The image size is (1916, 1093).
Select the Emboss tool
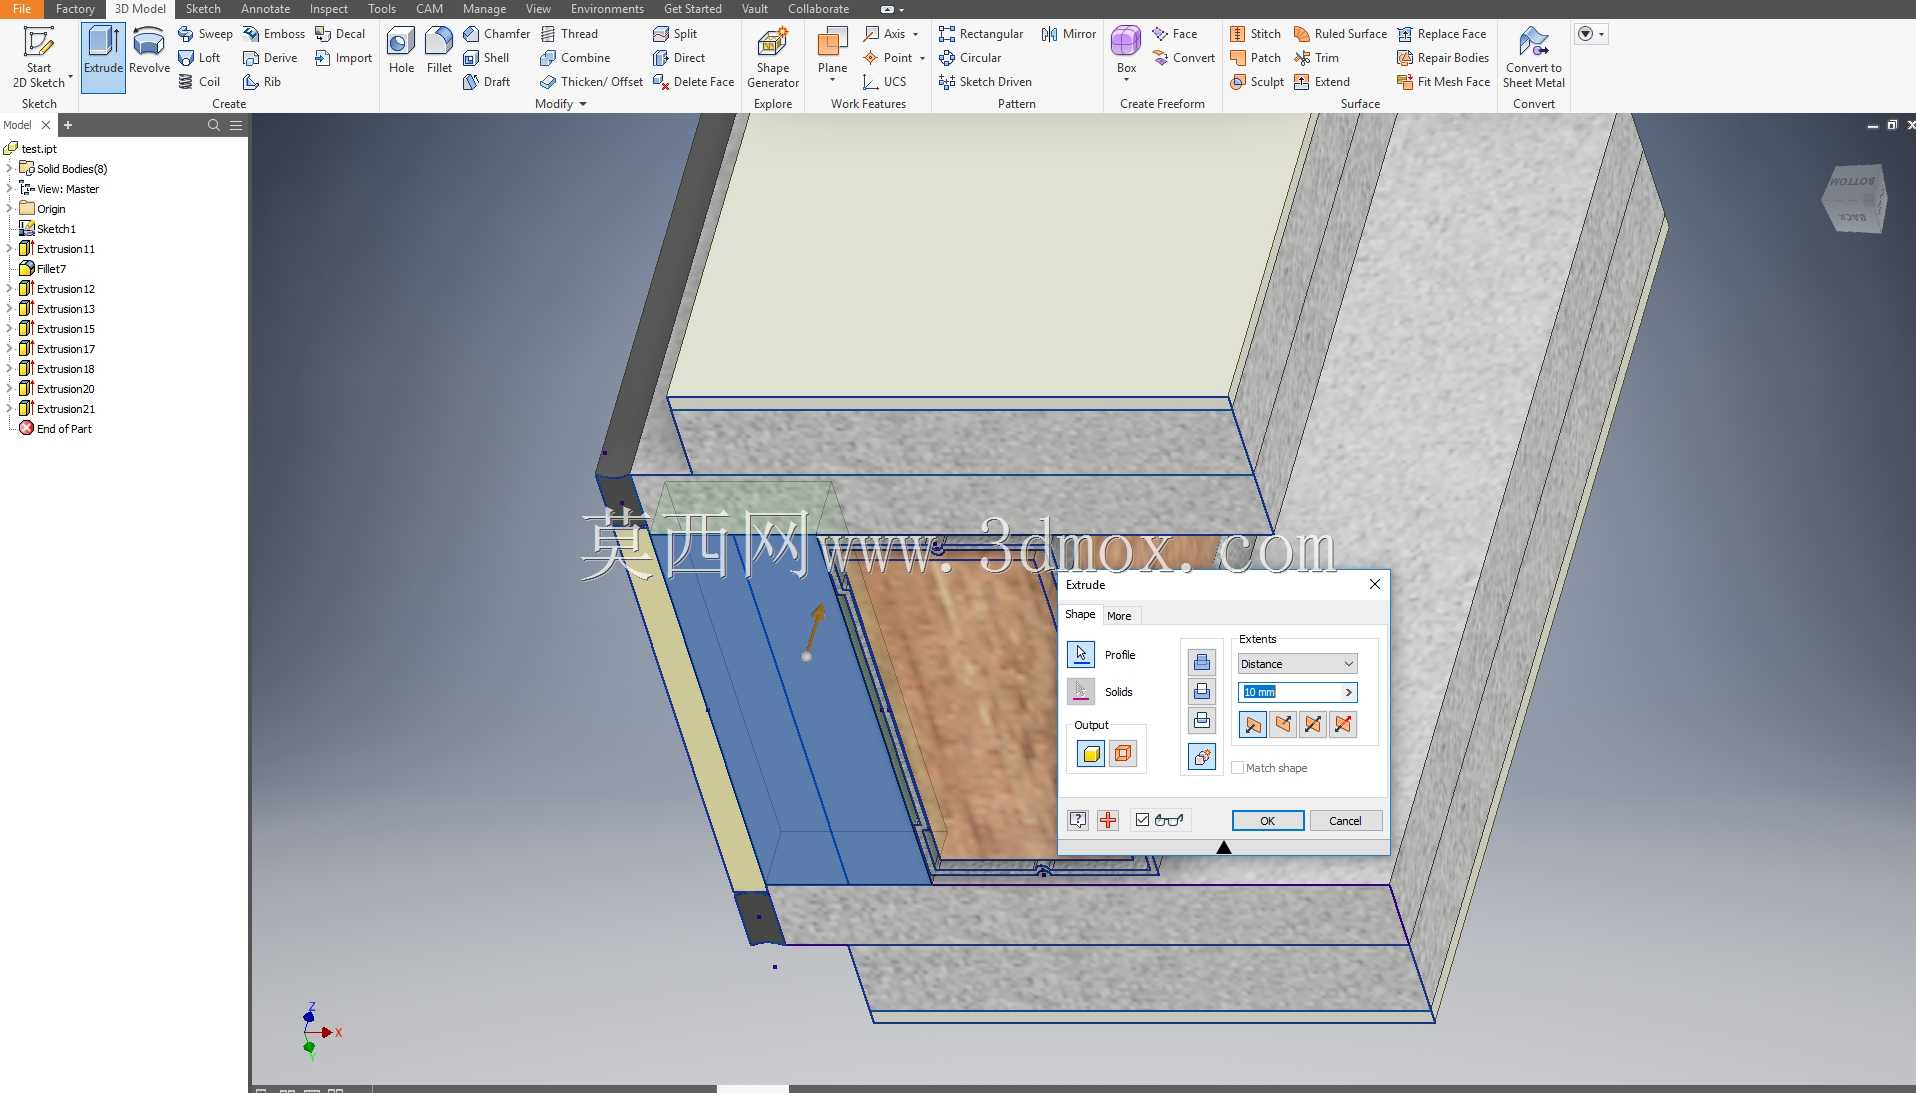[x=274, y=34]
